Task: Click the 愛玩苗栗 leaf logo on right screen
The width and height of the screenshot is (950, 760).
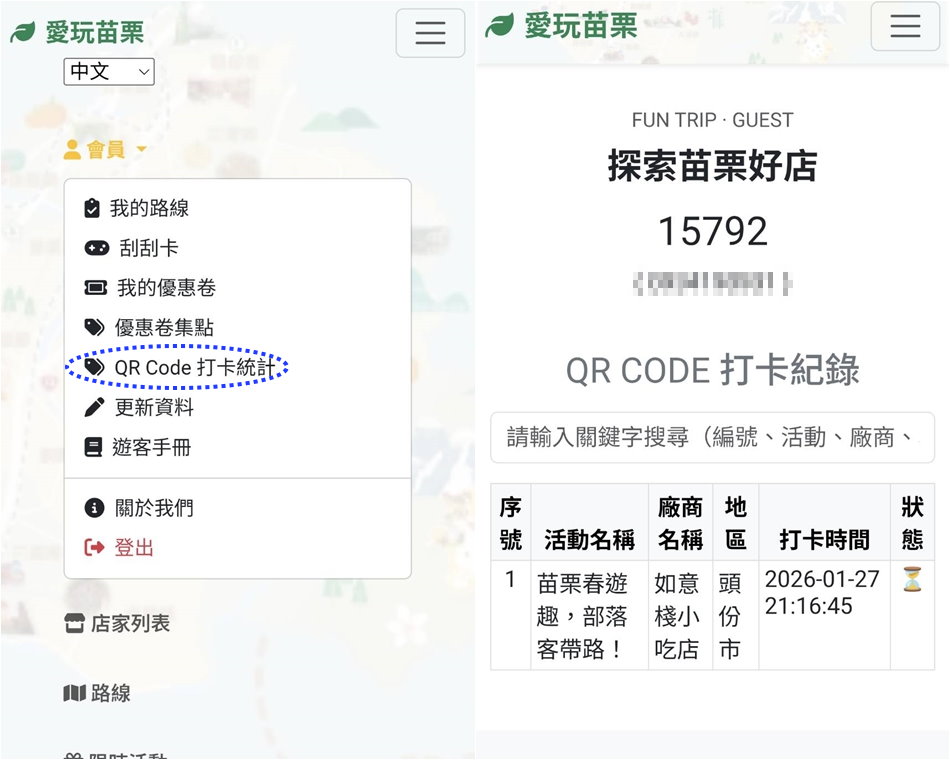Action: click(500, 26)
